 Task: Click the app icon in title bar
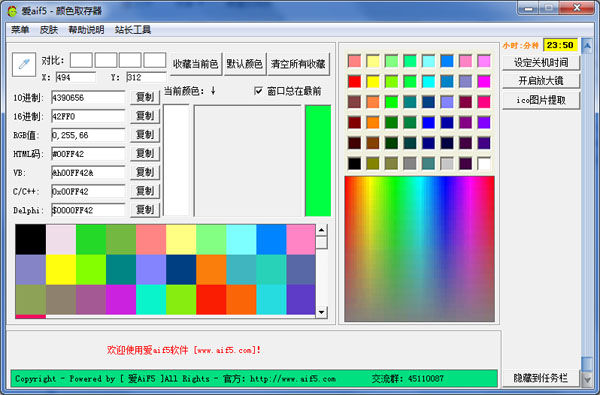(x=12, y=11)
